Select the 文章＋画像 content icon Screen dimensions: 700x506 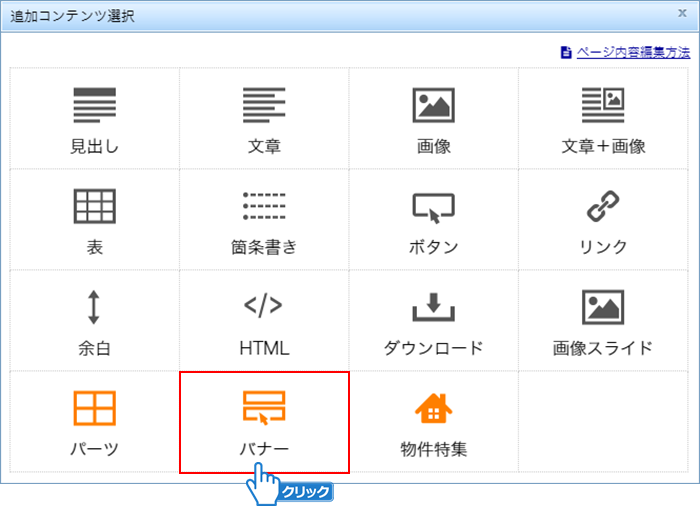(x=603, y=105)
